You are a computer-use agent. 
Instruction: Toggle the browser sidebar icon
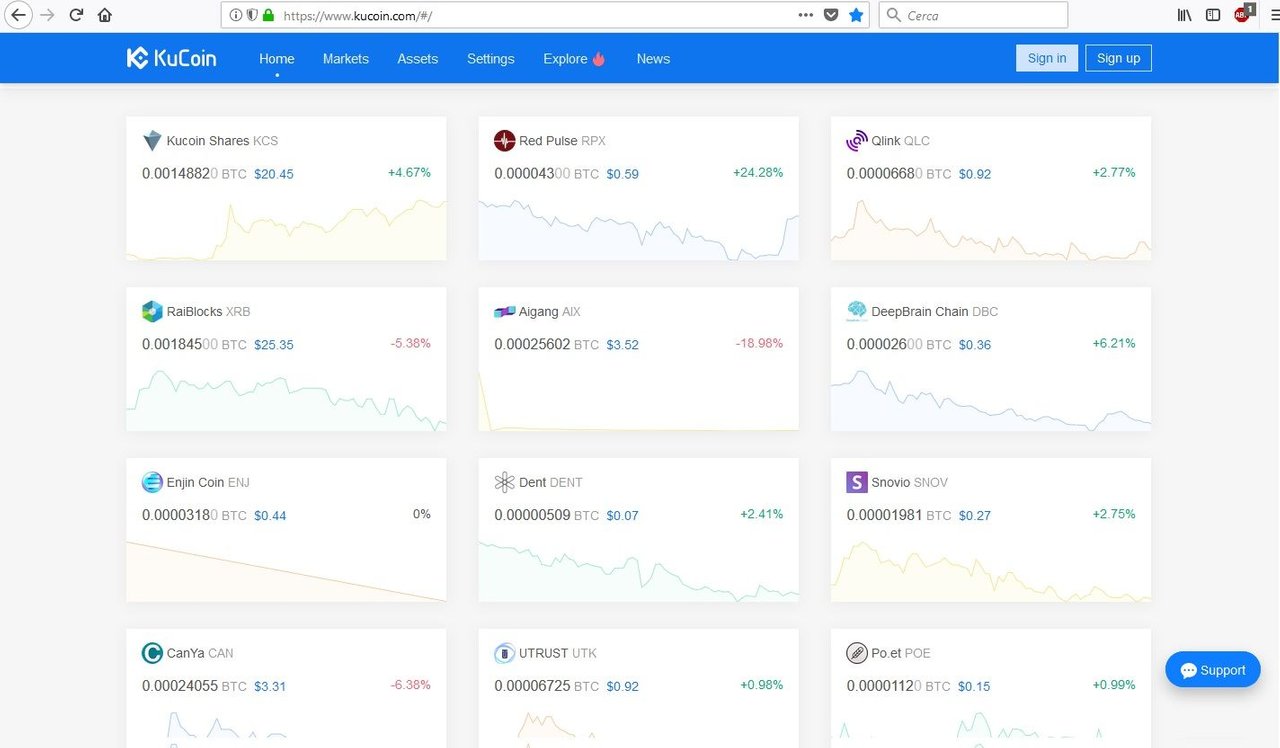click(1213, 15)
